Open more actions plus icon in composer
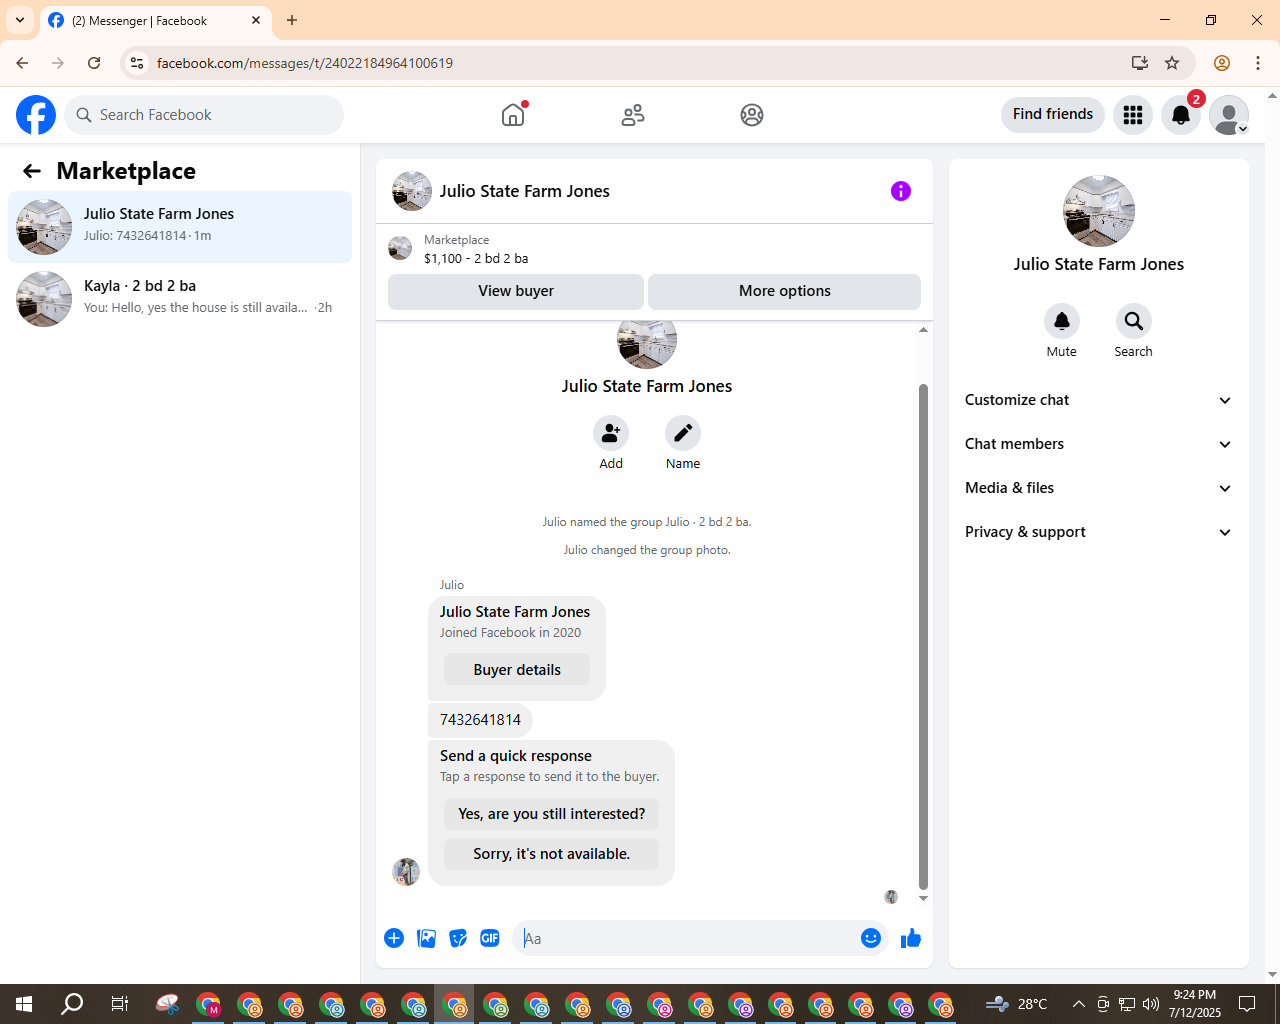The height and width of the screenshot is (1024, 1280). coord(394,938)
